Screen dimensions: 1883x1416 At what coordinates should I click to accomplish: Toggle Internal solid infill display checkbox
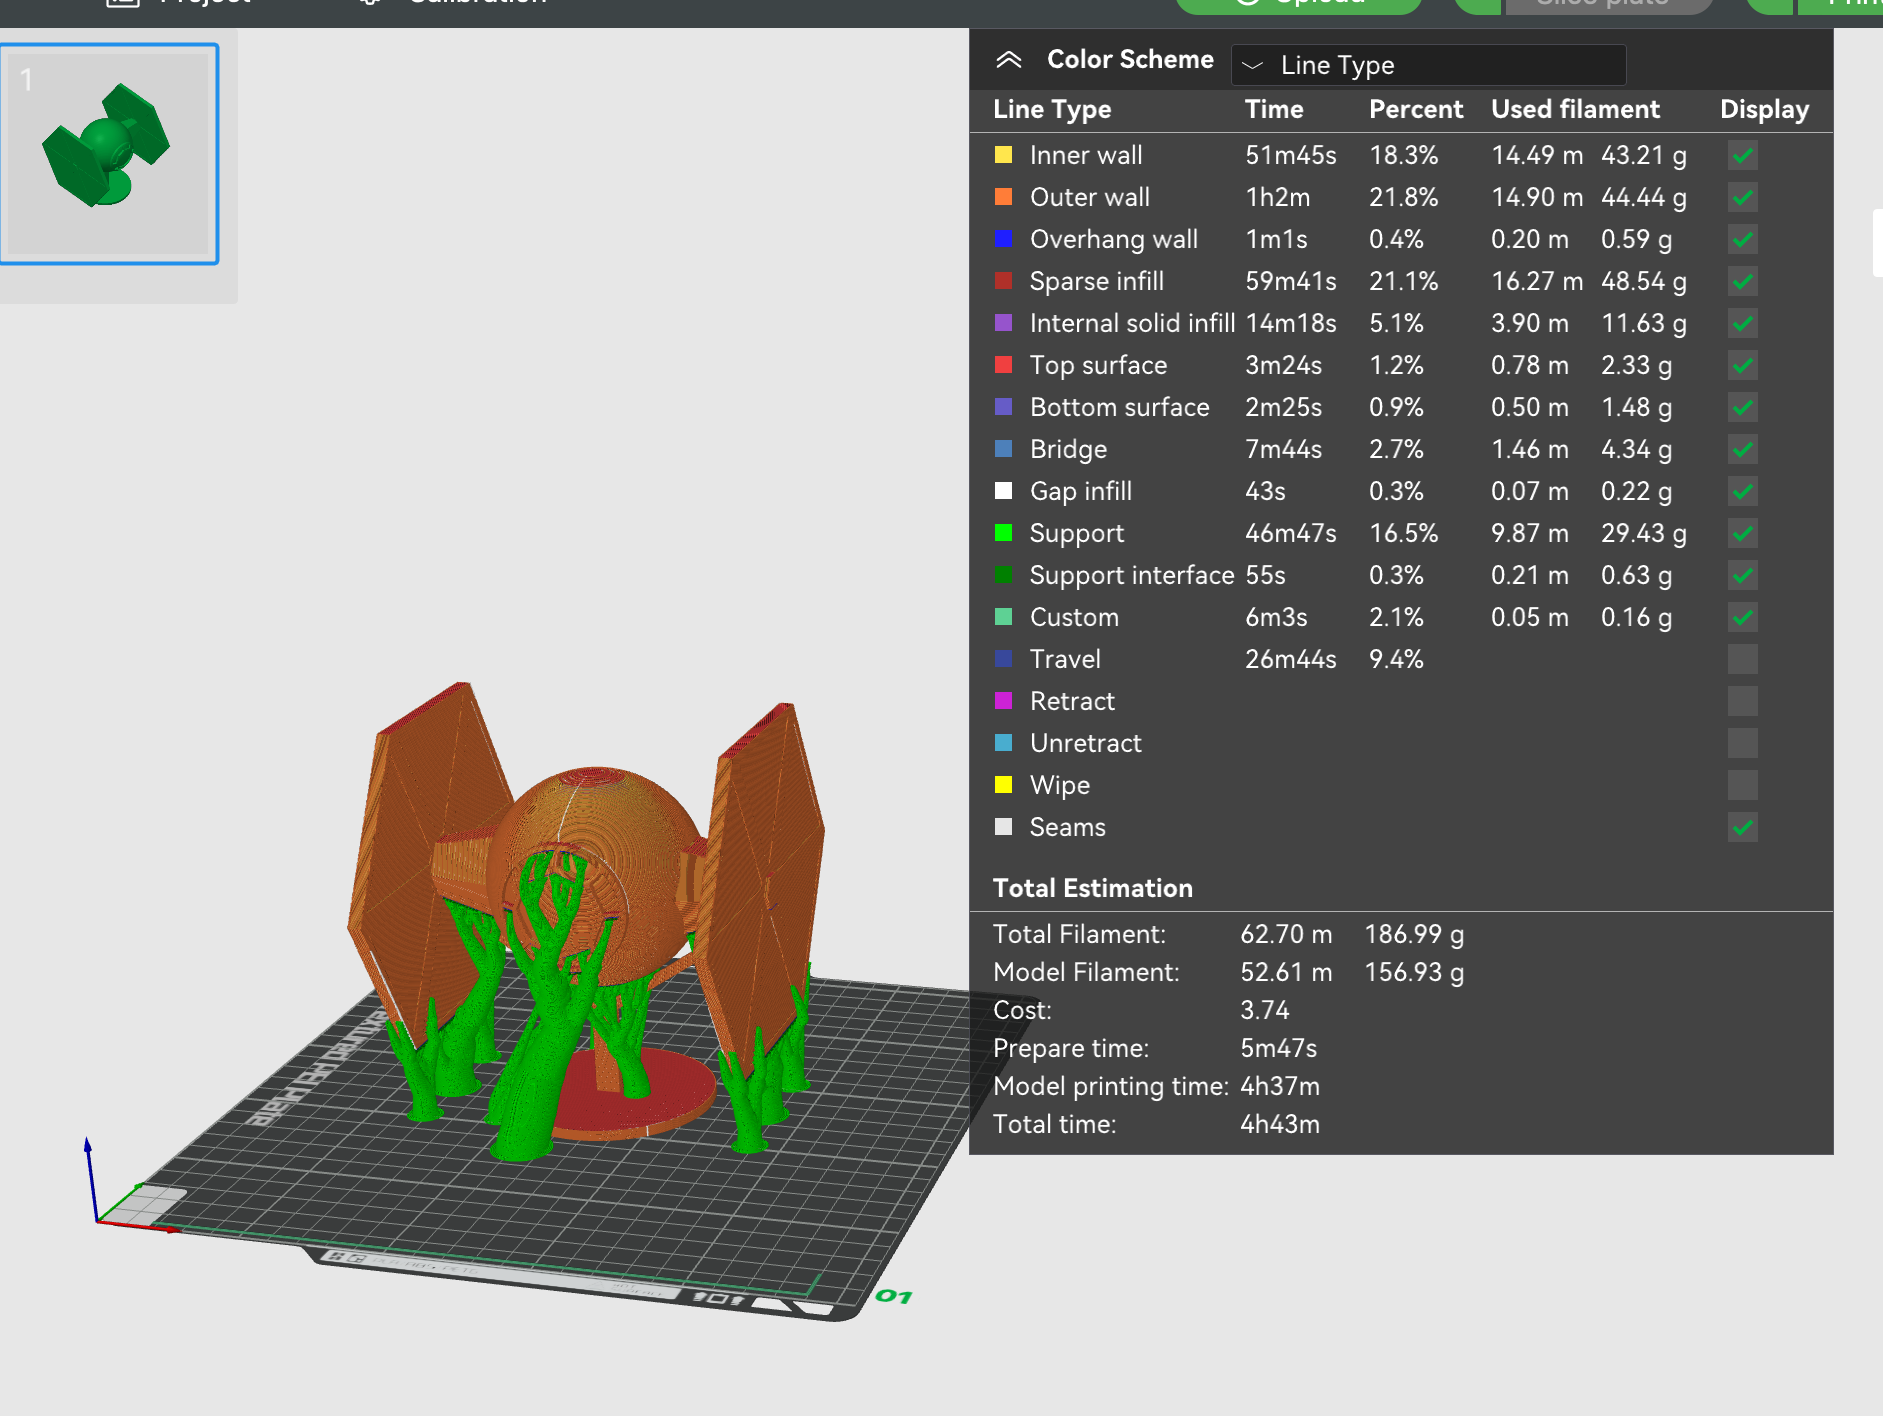(1742, 323)
